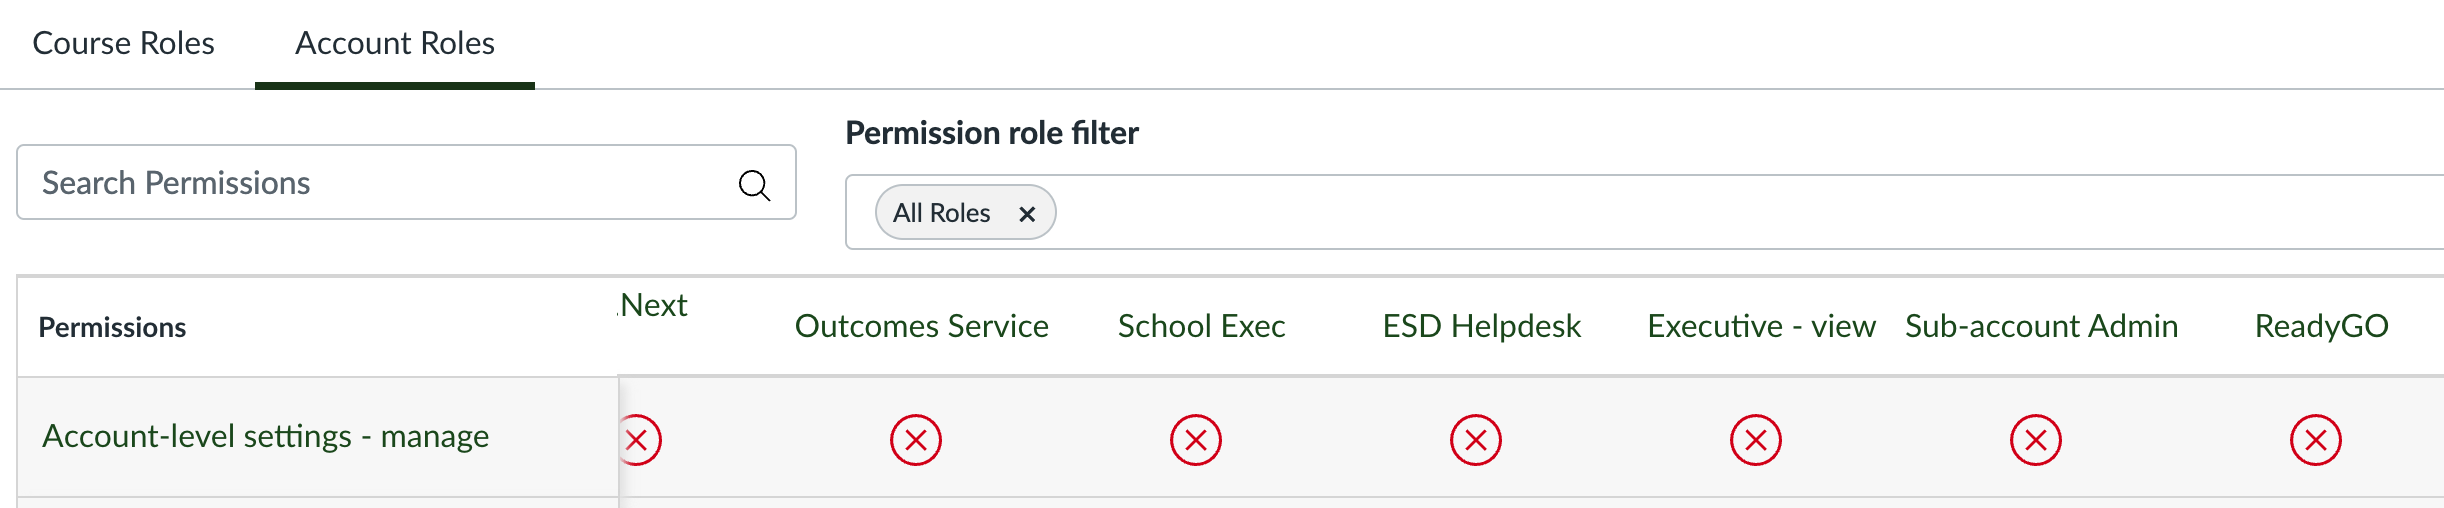The height and width of the screenshot is (508, 2444).
Task: Open the School Exec role header
Action: pyautogui.click(x=1201, y=327)
